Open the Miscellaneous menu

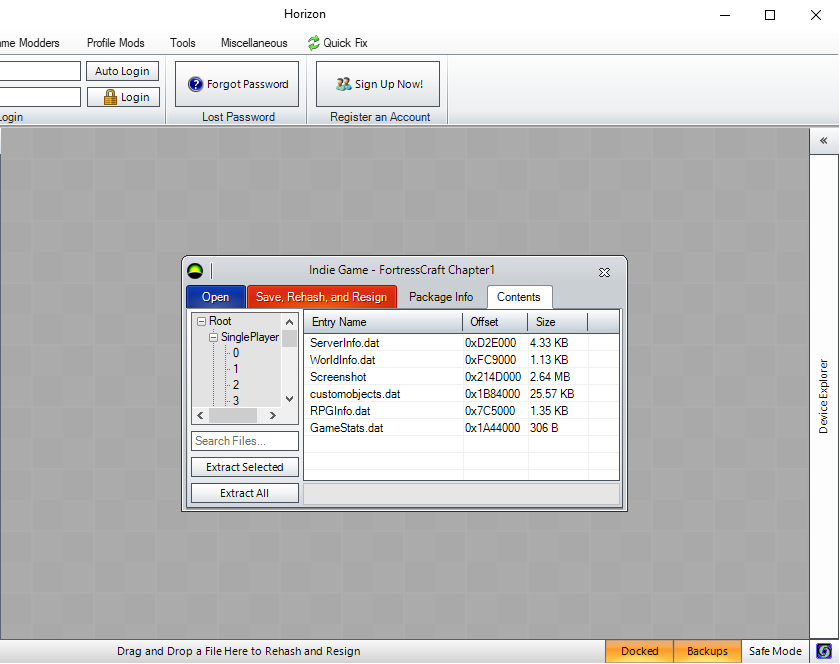pos(254,43)
